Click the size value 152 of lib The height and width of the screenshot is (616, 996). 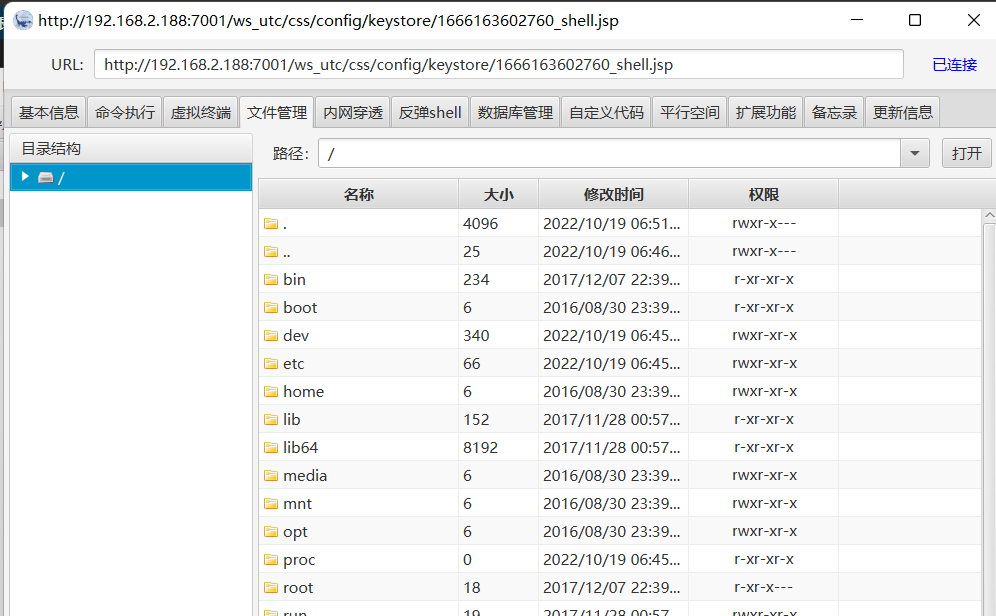476,419
